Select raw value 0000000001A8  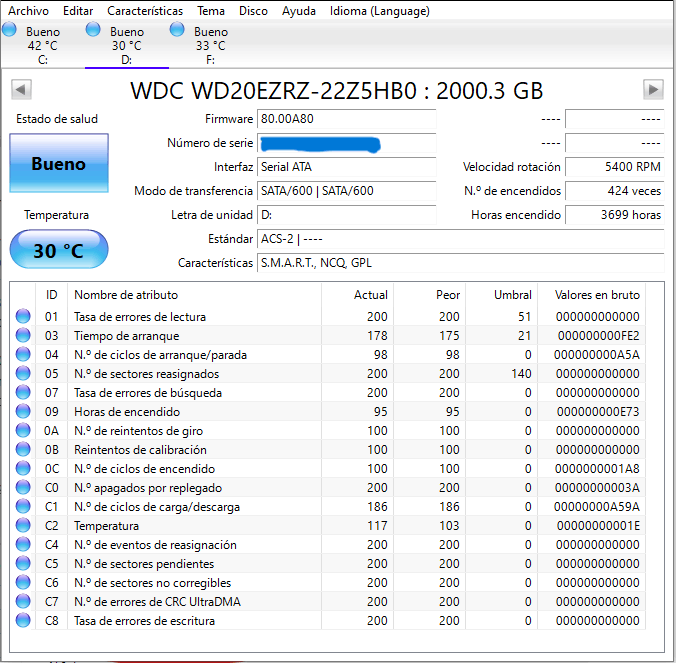click(597, 469)
